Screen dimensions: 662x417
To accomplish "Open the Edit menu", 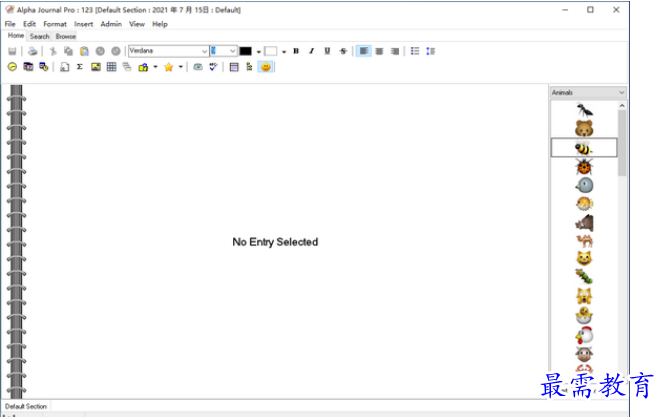I will [x=29, y=24].
